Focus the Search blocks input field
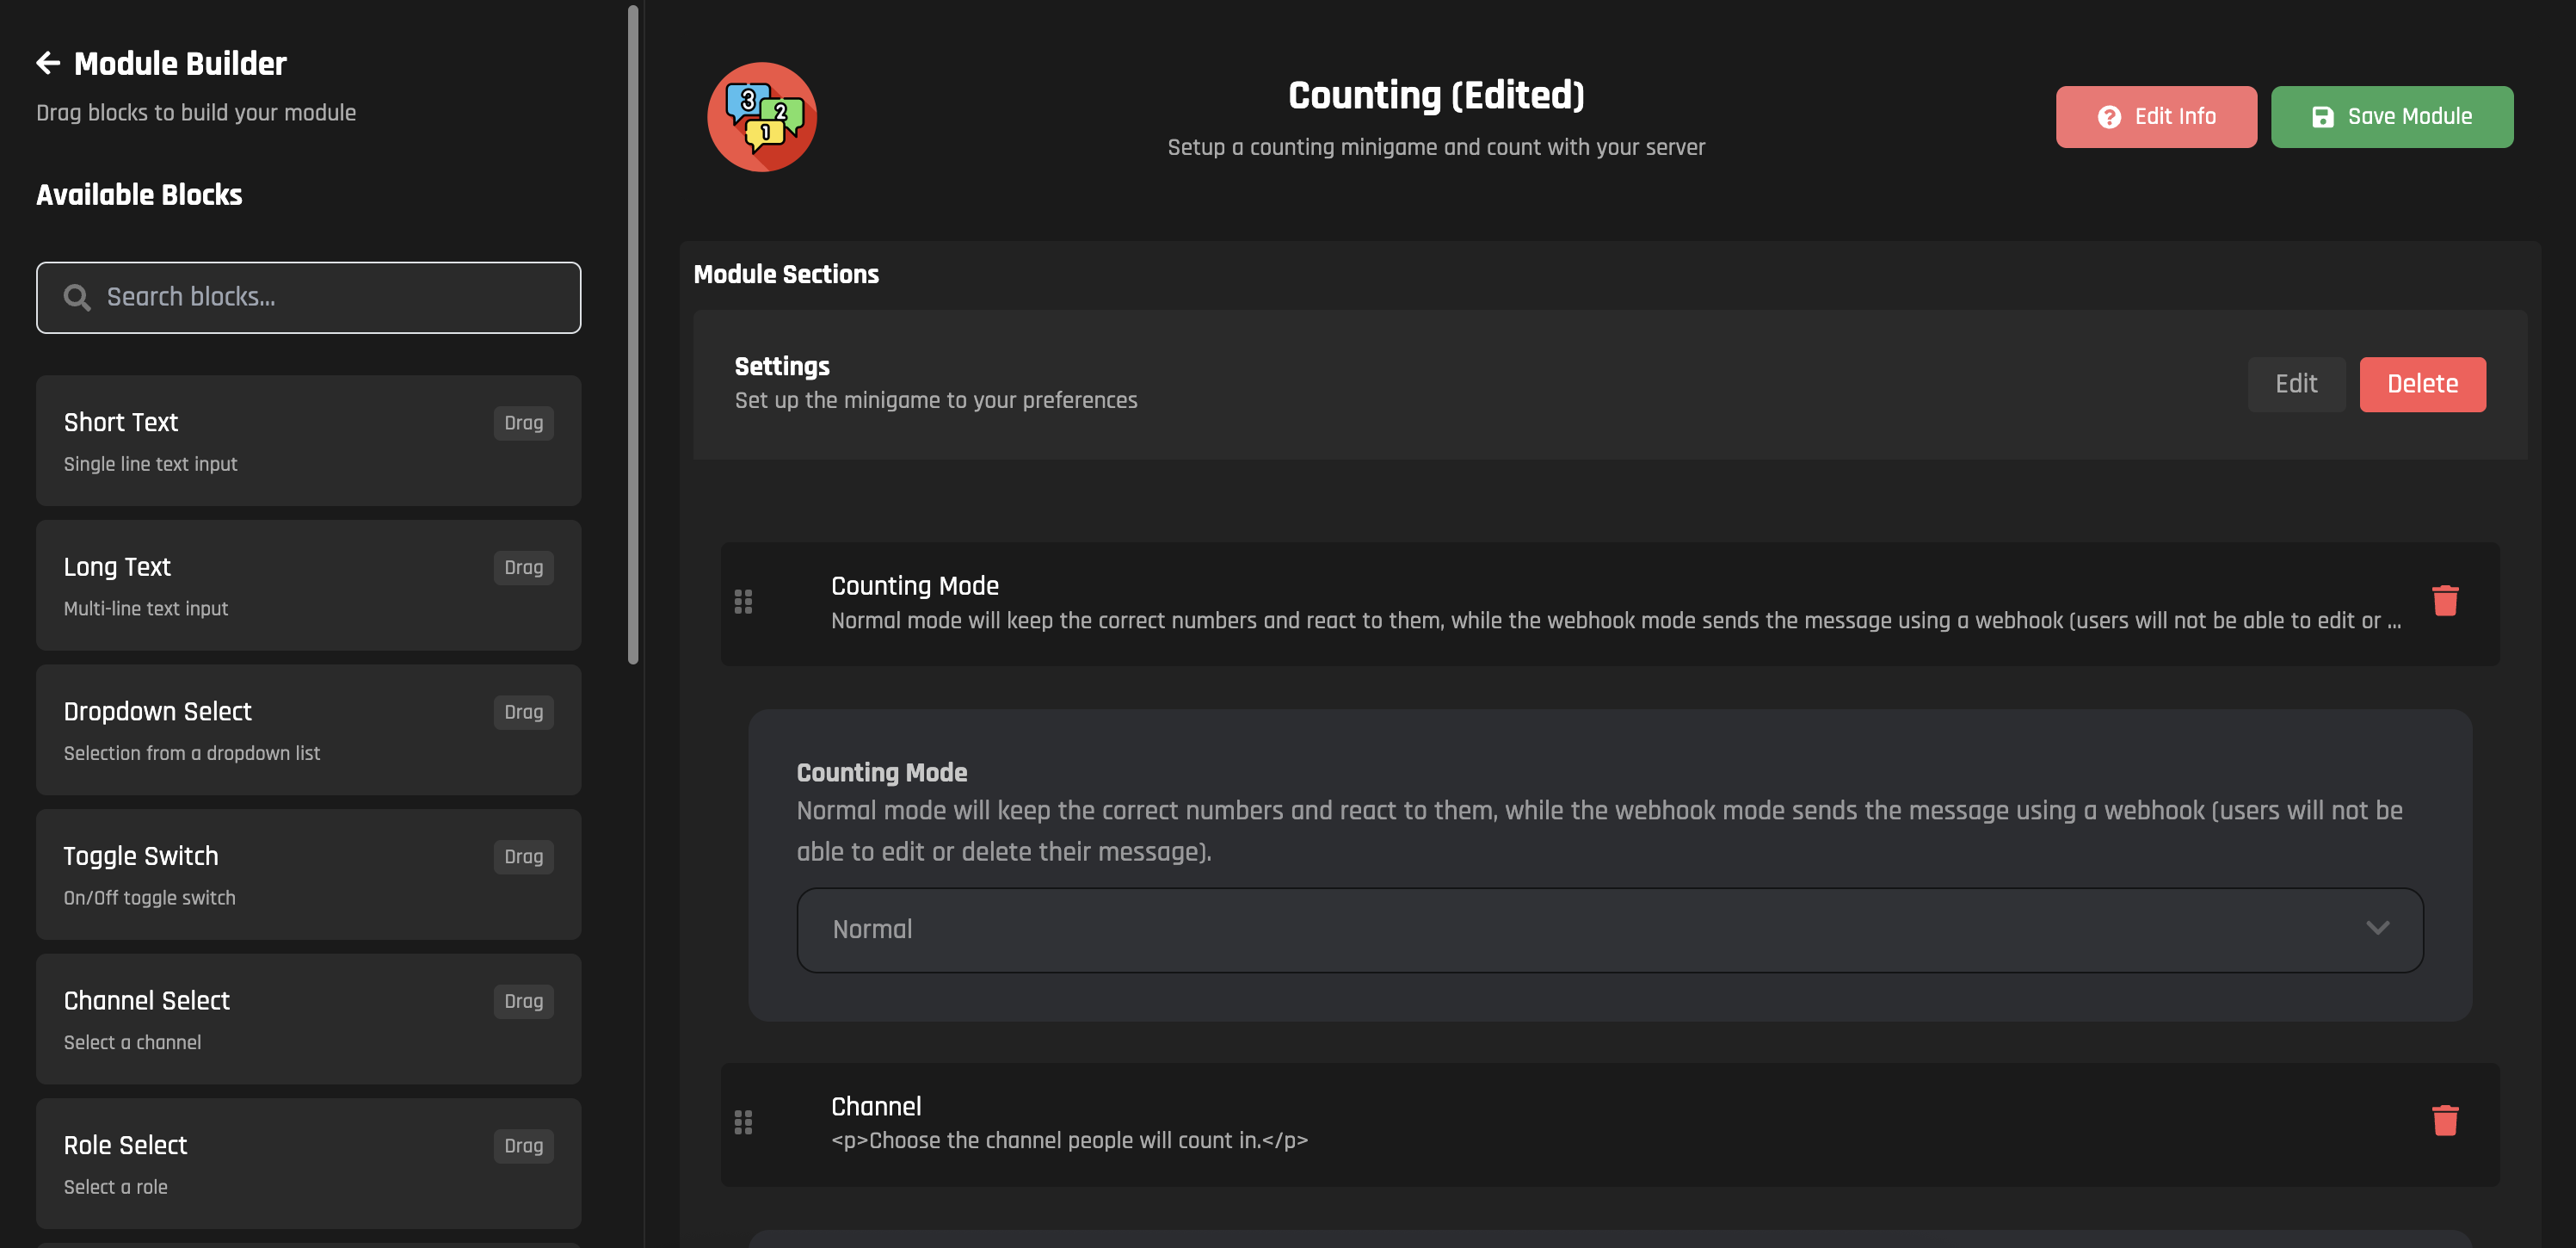The height and width of the screenshot is (1248, 2576). coord(330,297)
